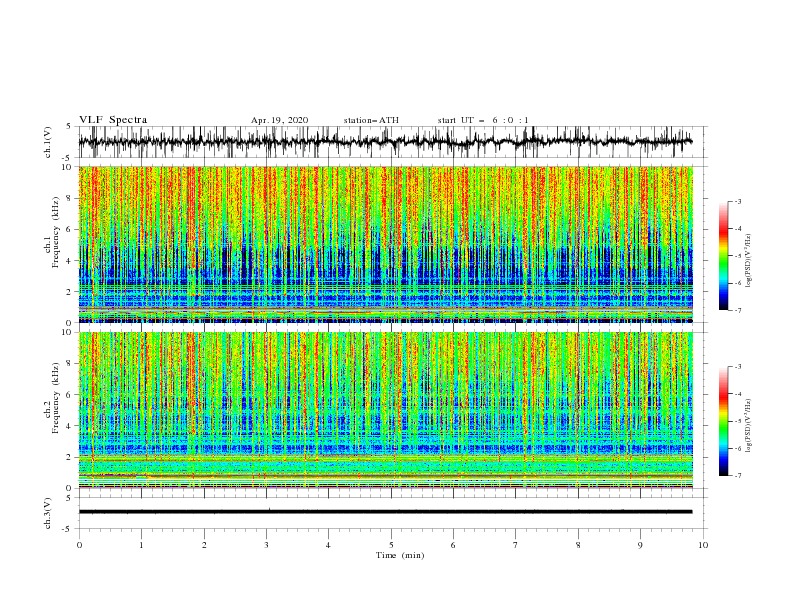Click the "4" kHz tick of ch.1 frequency axis

pyautogui.click(x=71, y=261)
